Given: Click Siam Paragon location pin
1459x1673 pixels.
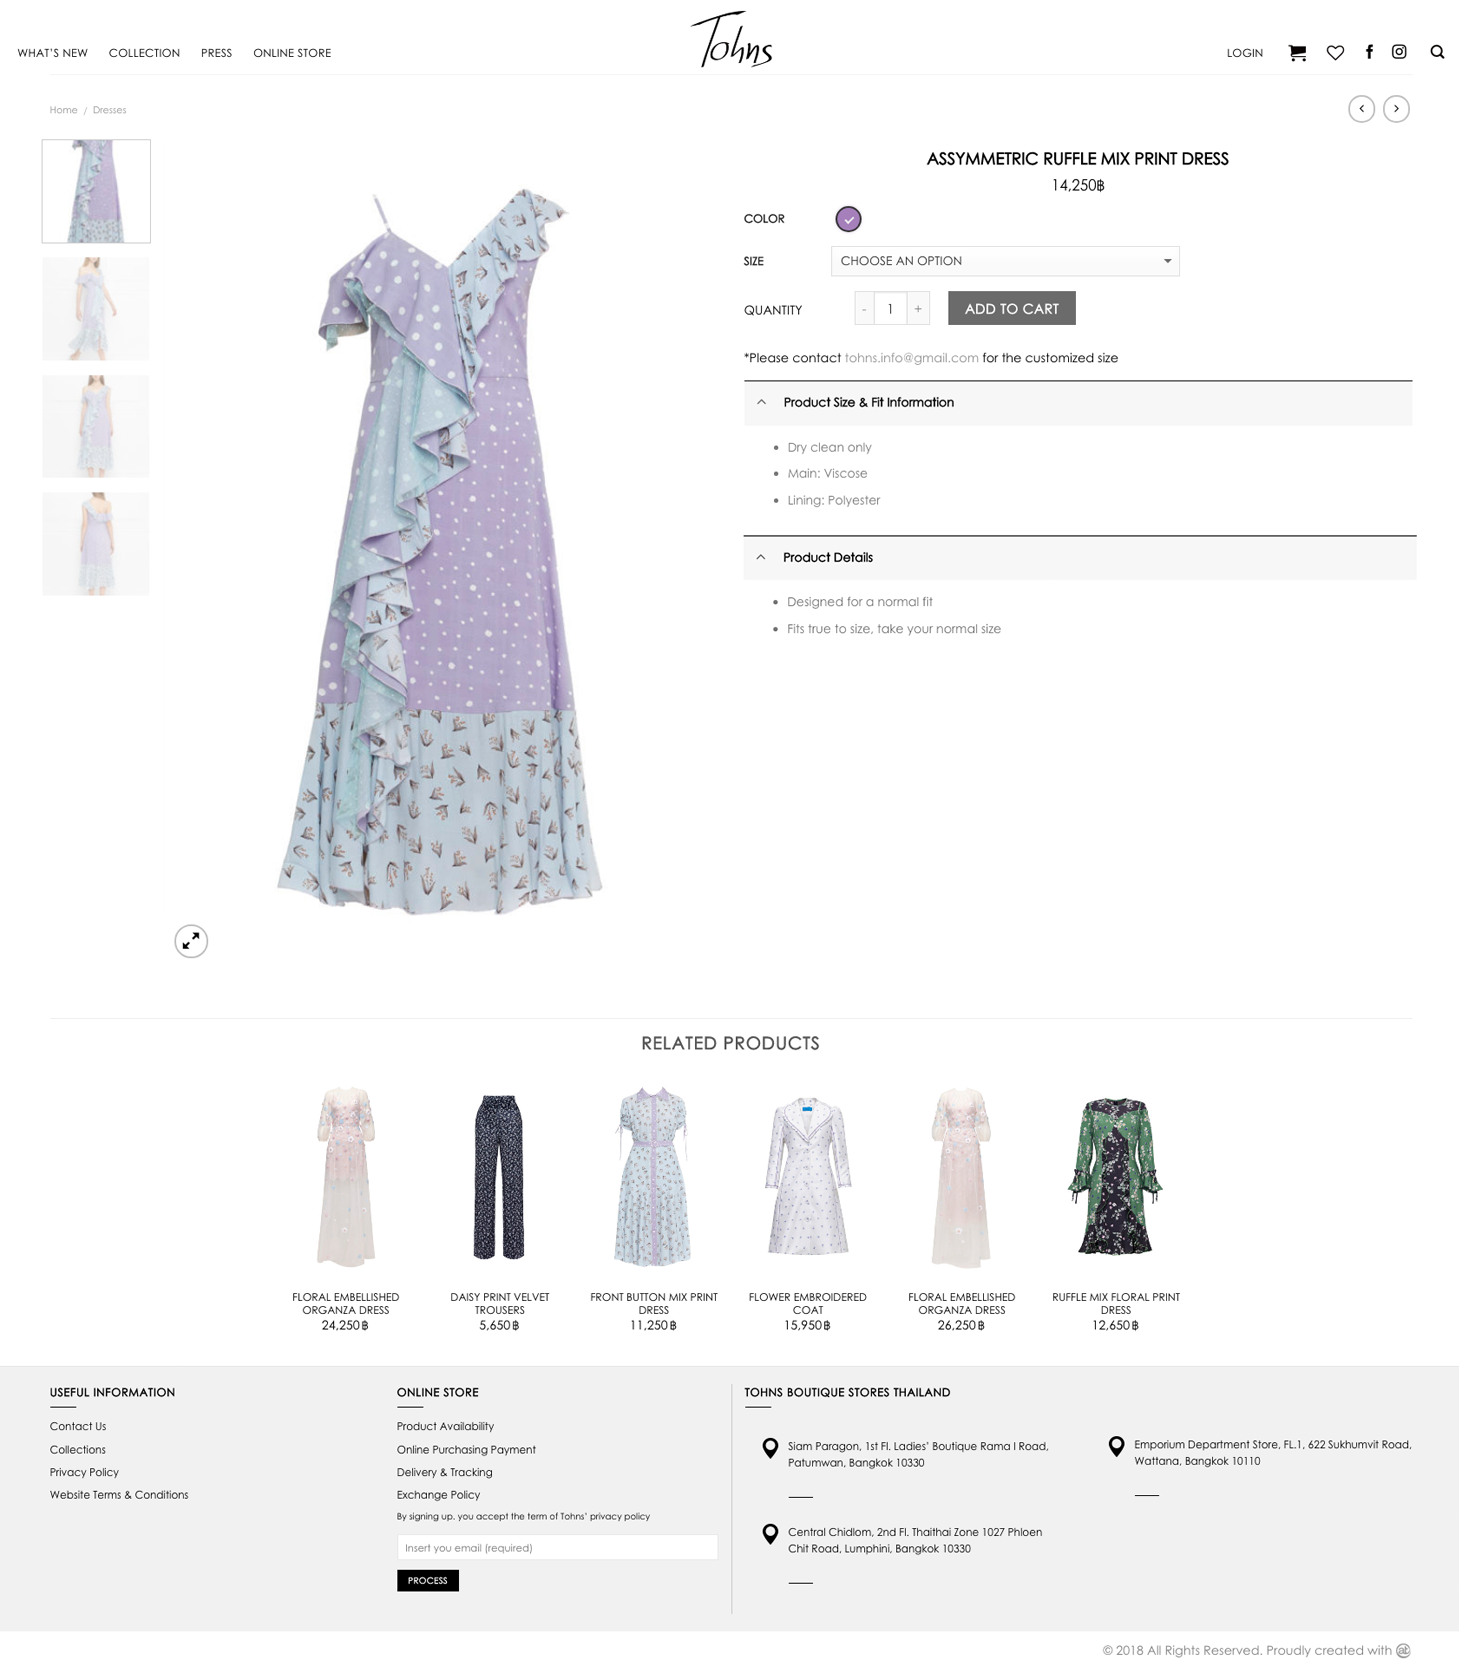Looking at the screenshot, I should click(770, 1448).
